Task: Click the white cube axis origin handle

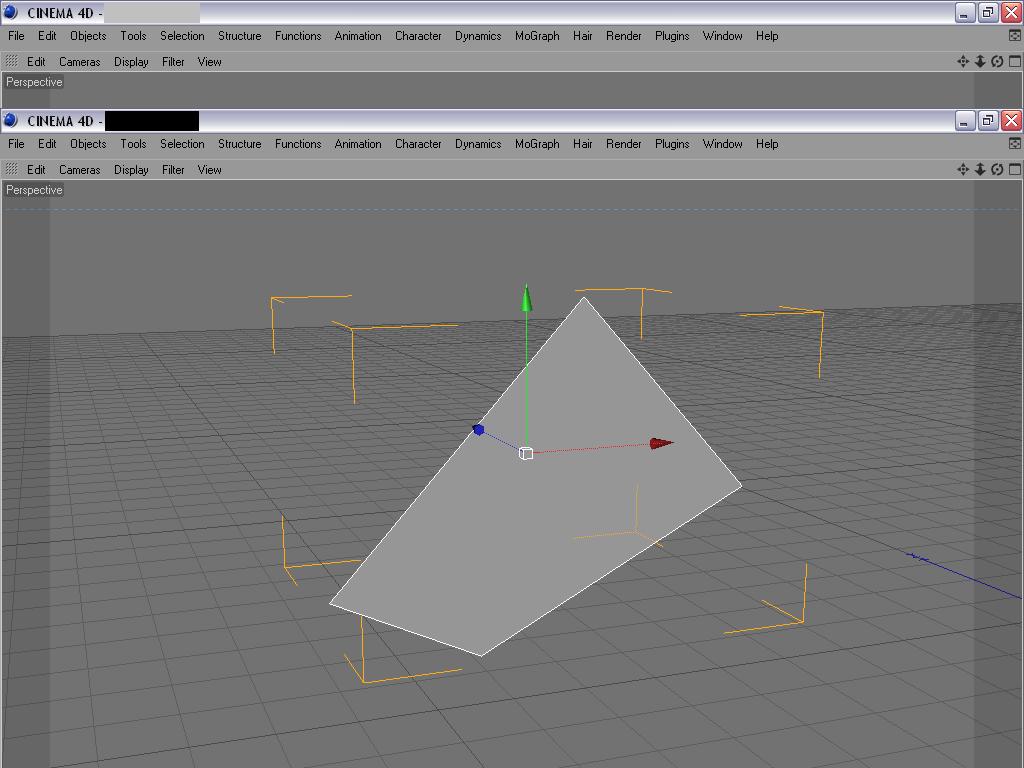Action: 526,453
